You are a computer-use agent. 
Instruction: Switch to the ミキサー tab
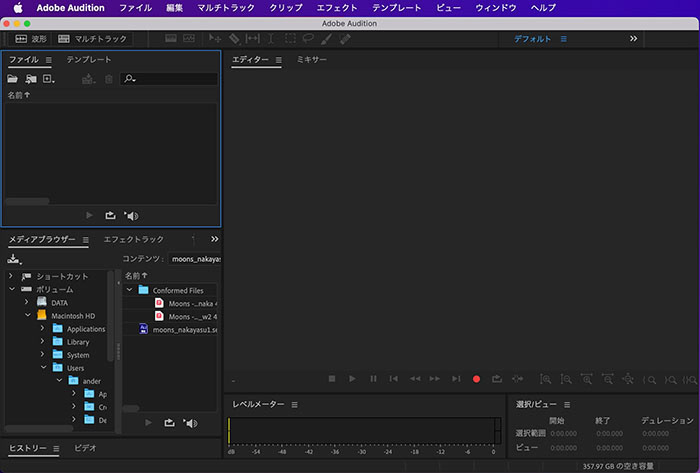click(x=312, y=59)
